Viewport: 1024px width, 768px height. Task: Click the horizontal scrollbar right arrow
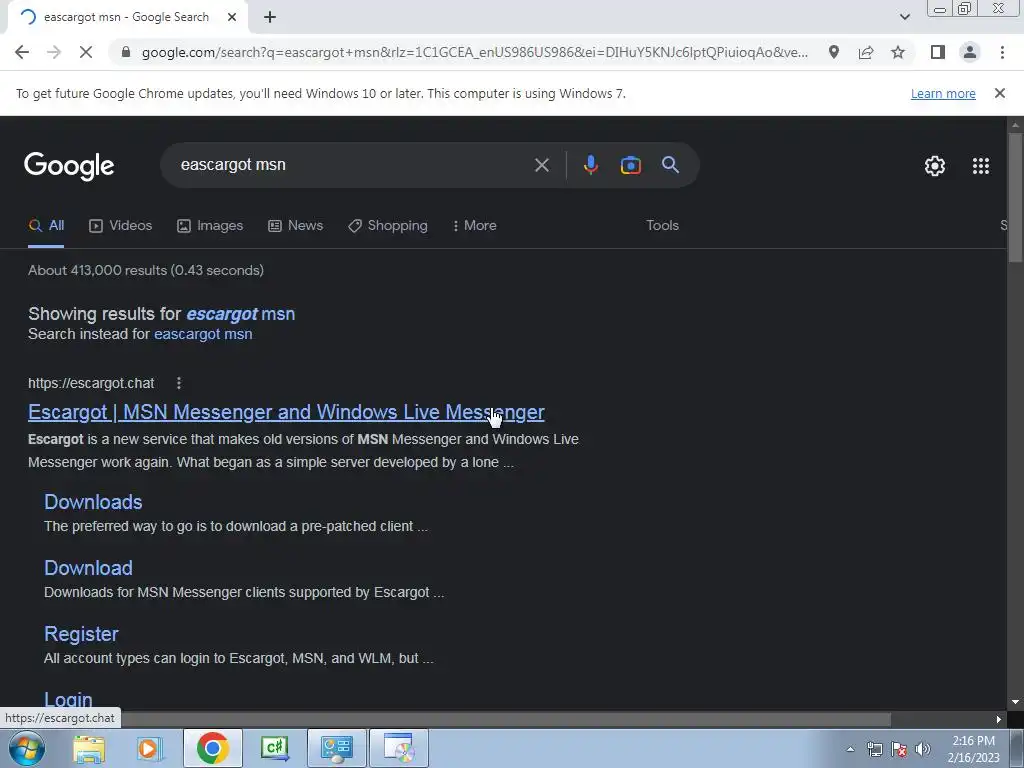tap(999, 719)
